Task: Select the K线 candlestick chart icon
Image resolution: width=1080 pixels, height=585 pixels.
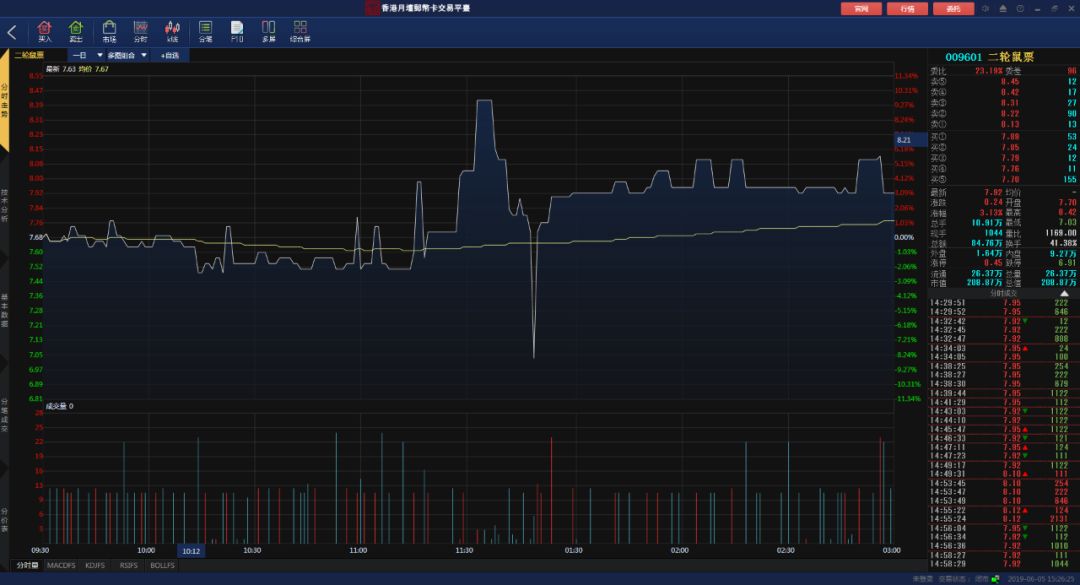Action: click(x=172, y=32)
